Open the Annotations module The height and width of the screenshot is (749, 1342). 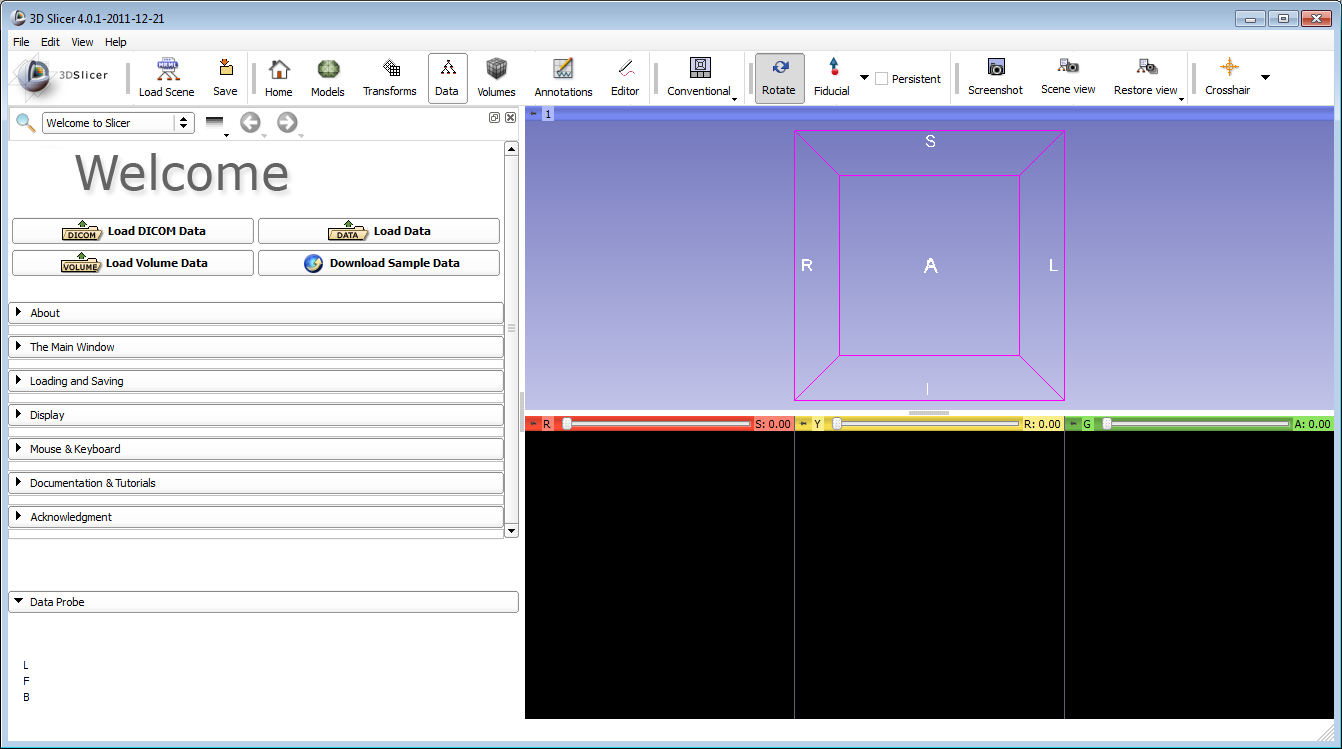point(563,77)
